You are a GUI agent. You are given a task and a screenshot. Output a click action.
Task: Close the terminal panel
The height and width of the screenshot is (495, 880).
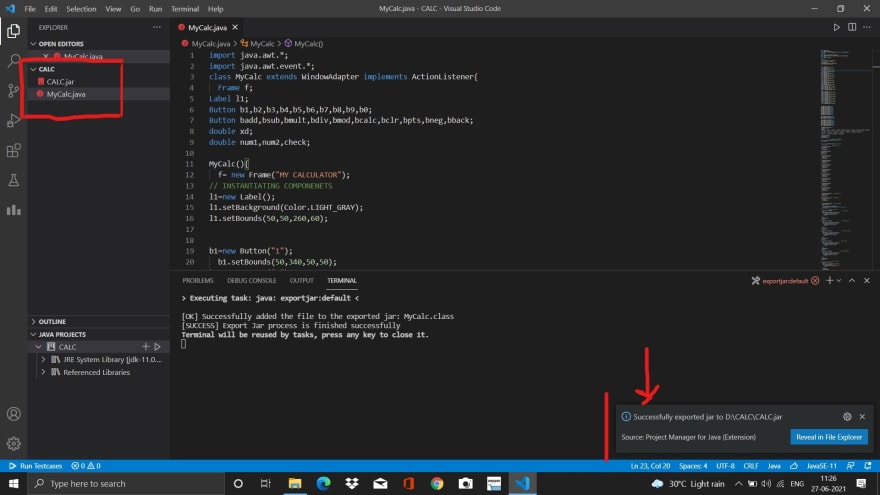(867, 281)
